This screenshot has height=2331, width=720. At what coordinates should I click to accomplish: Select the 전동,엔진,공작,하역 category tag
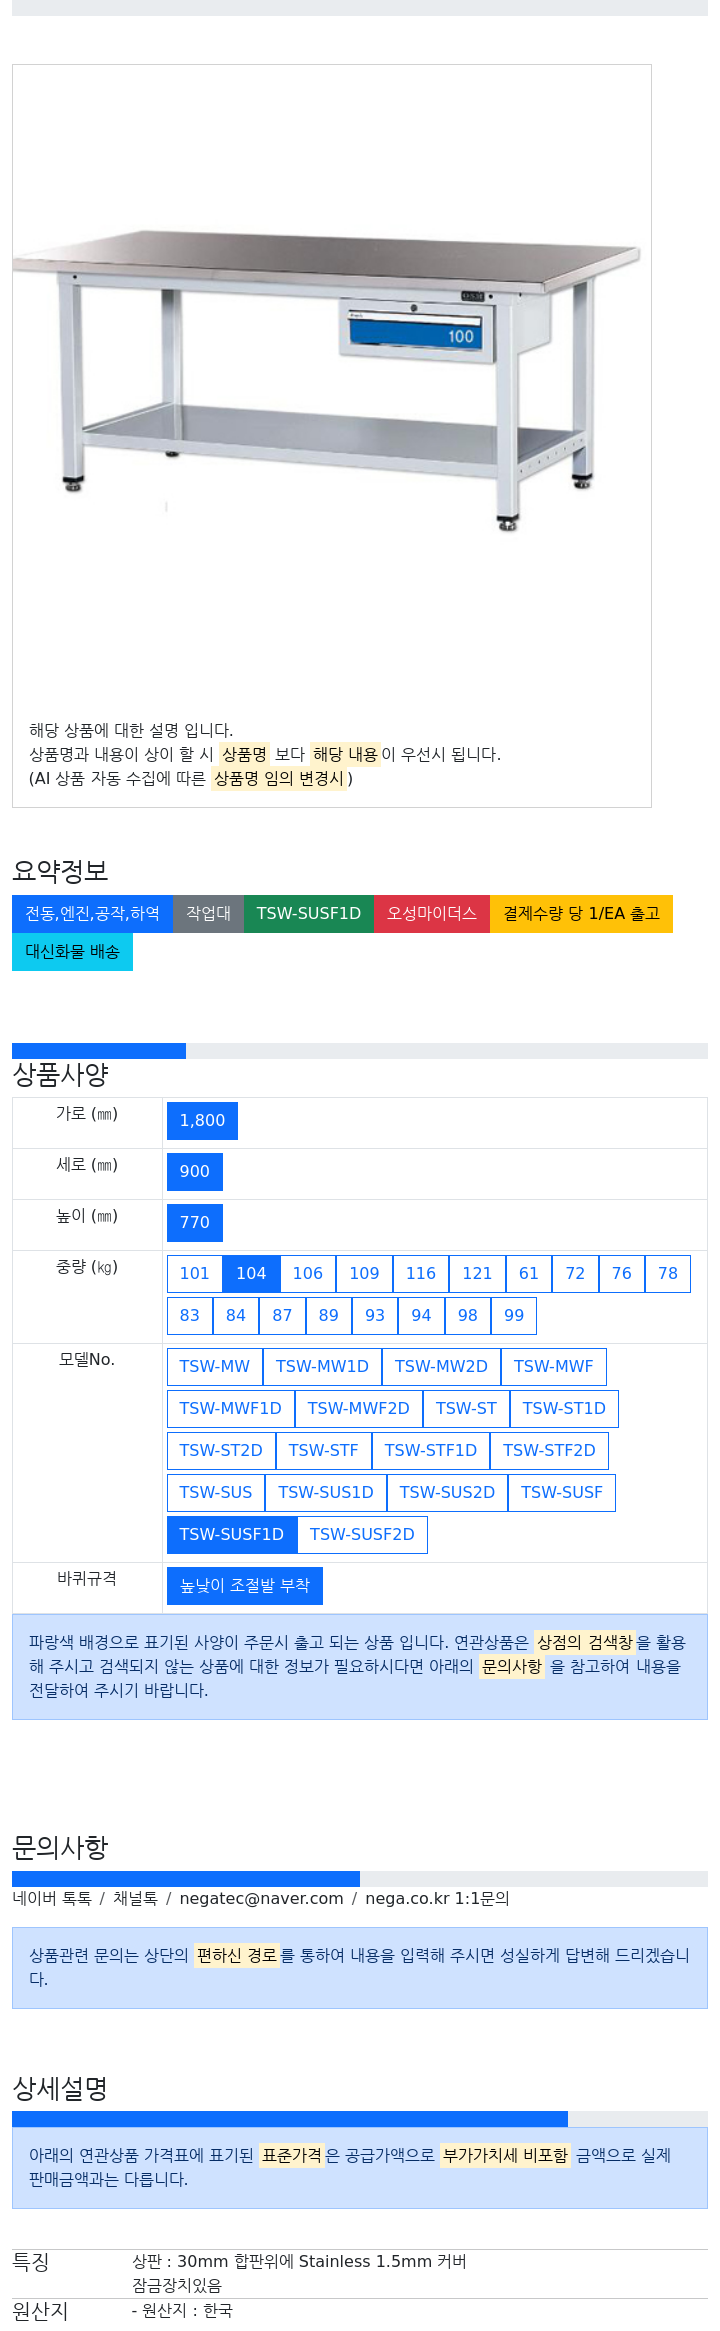click(92, 913)
